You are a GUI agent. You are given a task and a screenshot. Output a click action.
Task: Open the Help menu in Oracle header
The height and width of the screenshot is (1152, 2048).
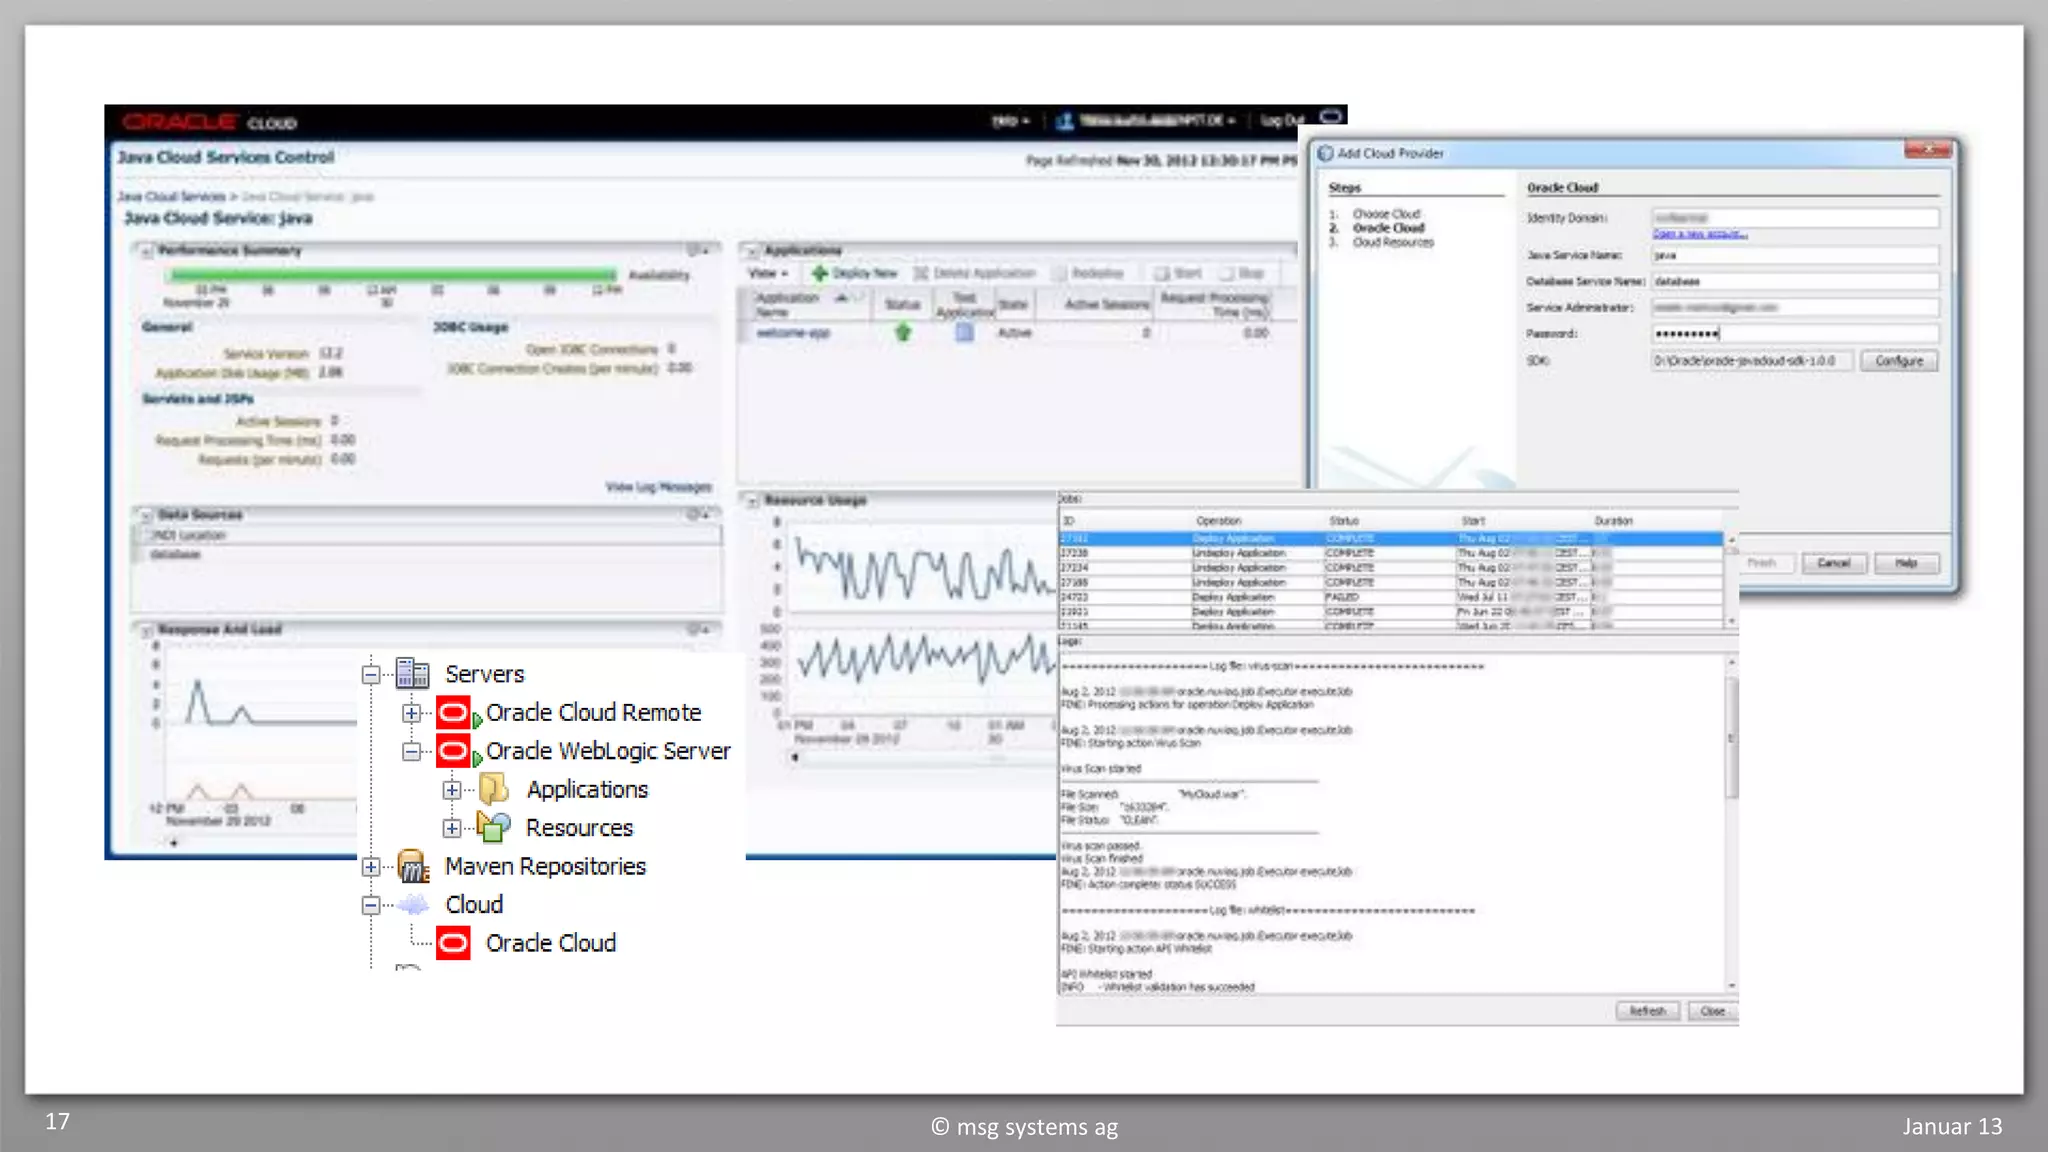tap(1009, 121)
